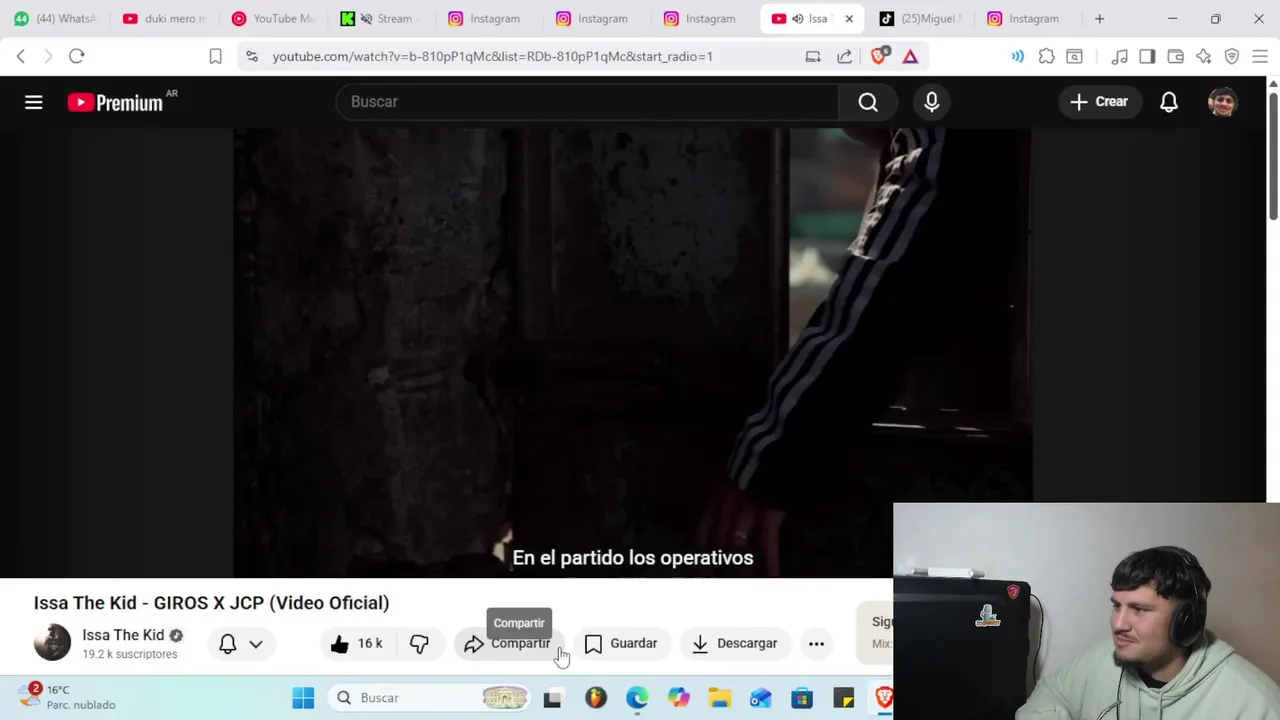Click the browser address bar URL
This screenshot has height=720, width=1280.
pos(492,56)
